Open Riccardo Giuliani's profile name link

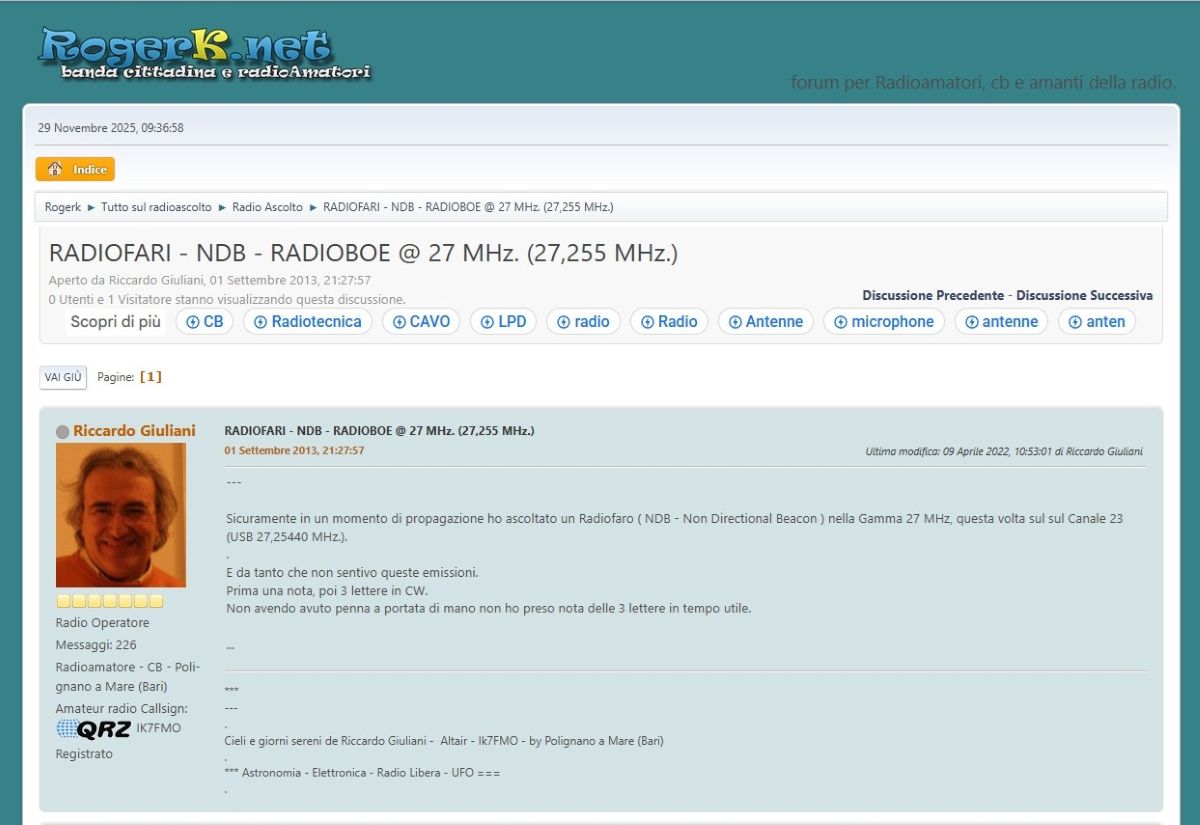(x=134, y=431)
